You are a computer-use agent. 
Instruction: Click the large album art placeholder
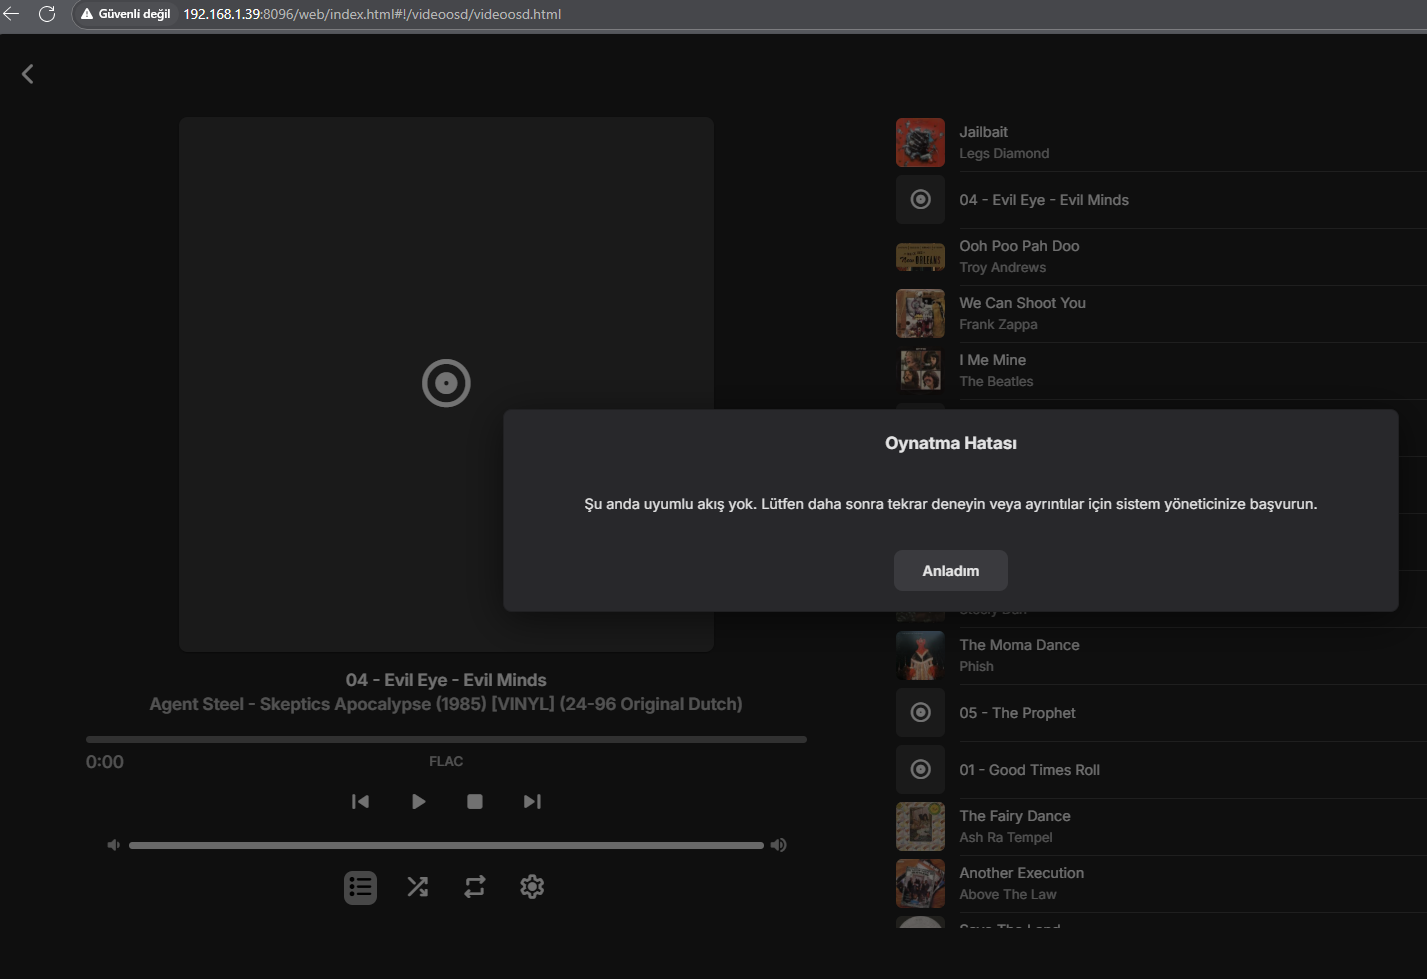click(446, 384)
